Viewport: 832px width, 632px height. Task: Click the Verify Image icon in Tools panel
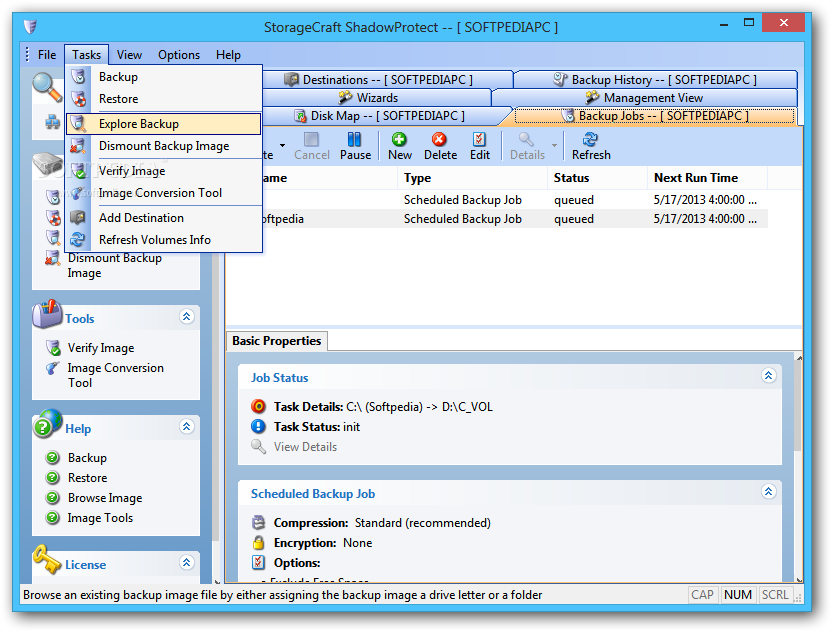pyautogui.click(x=53, y=348)
